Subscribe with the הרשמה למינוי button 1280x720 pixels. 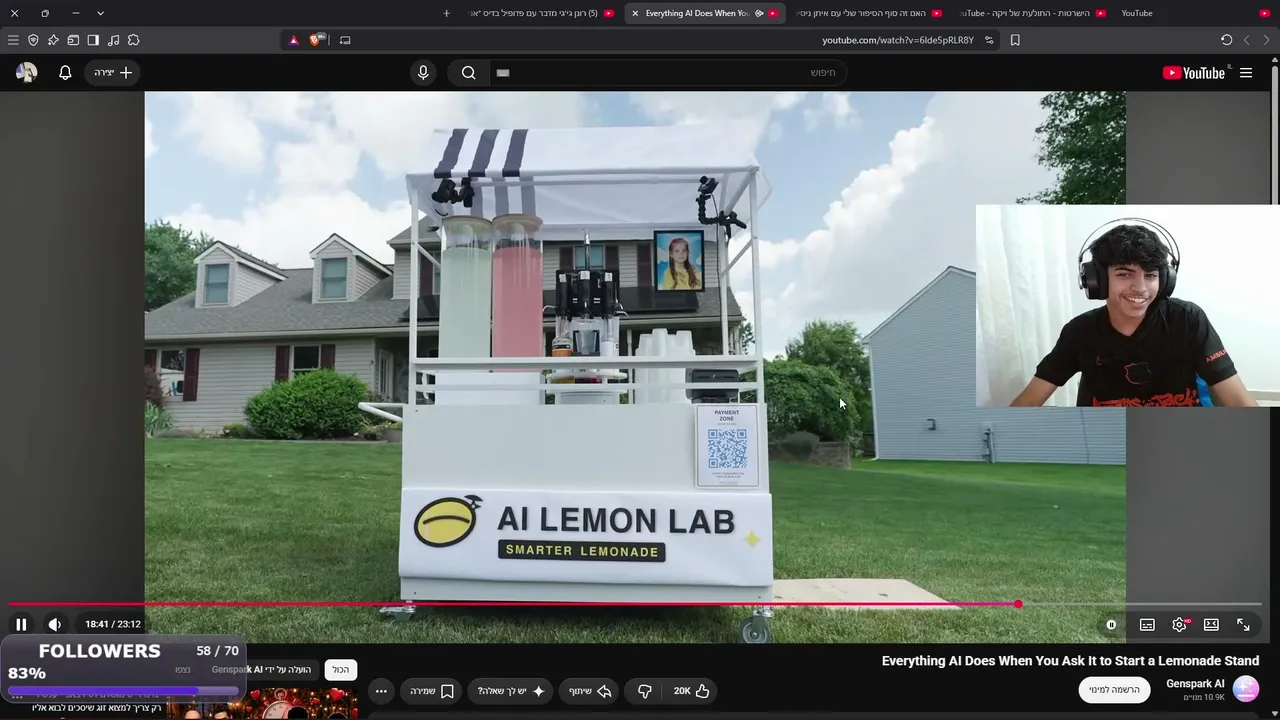1114,689
